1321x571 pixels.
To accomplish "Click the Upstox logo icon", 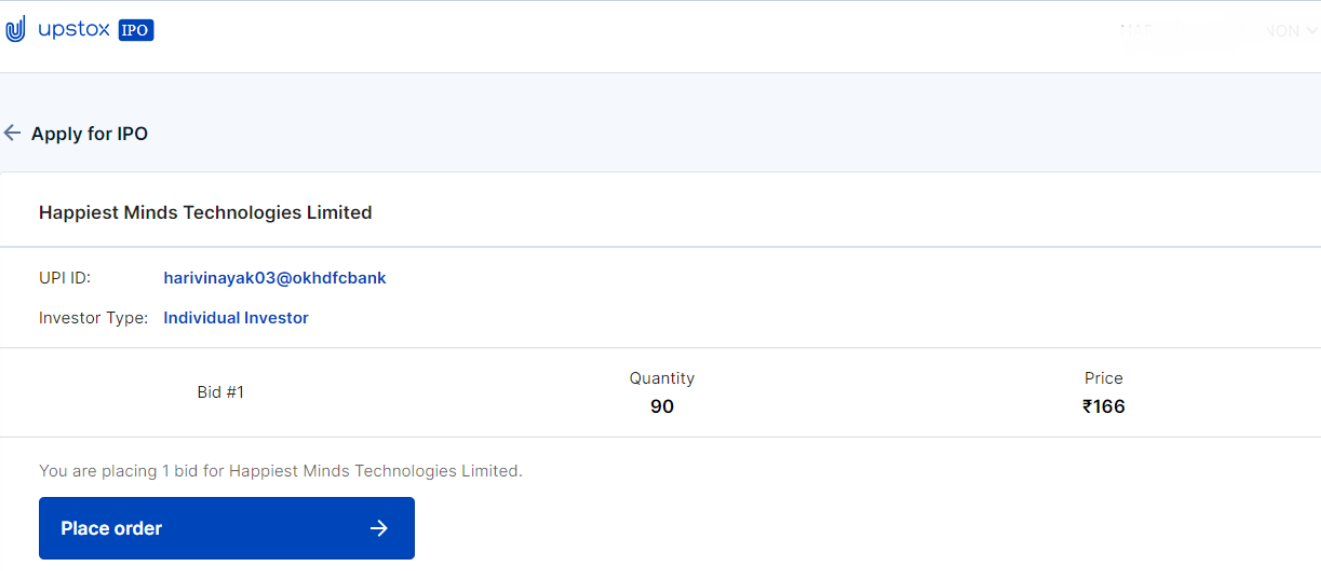I will pyautogui.click(x=16, y=30).
